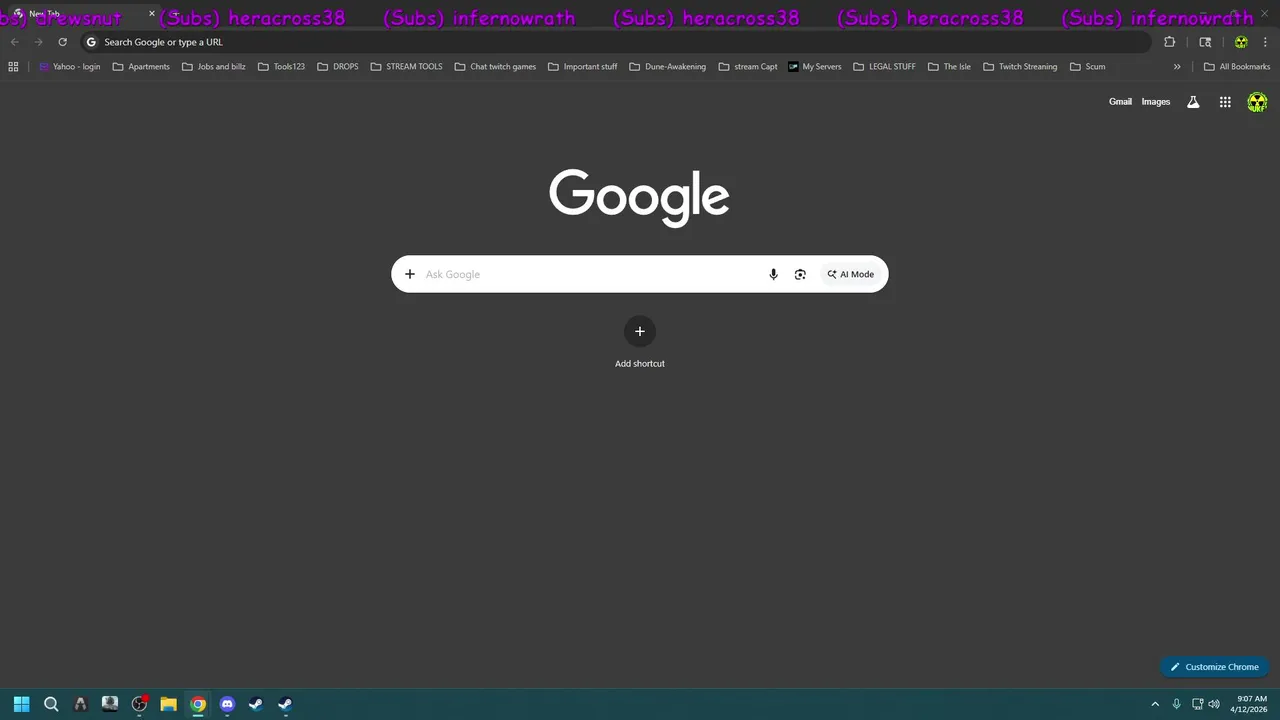
Task: Select the New Tab browser tab
Action: click(84, 14)
